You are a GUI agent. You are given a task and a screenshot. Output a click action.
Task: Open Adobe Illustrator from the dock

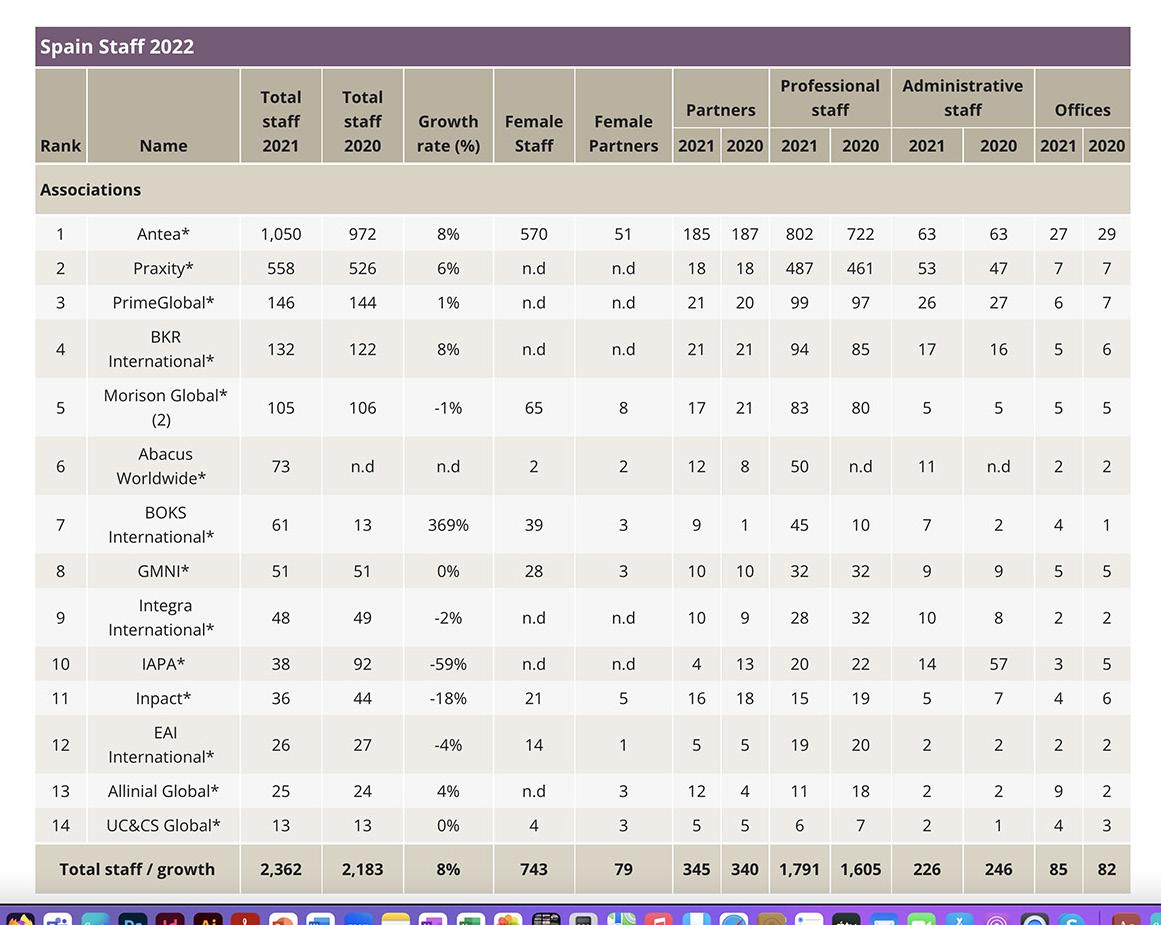[208, 921]
